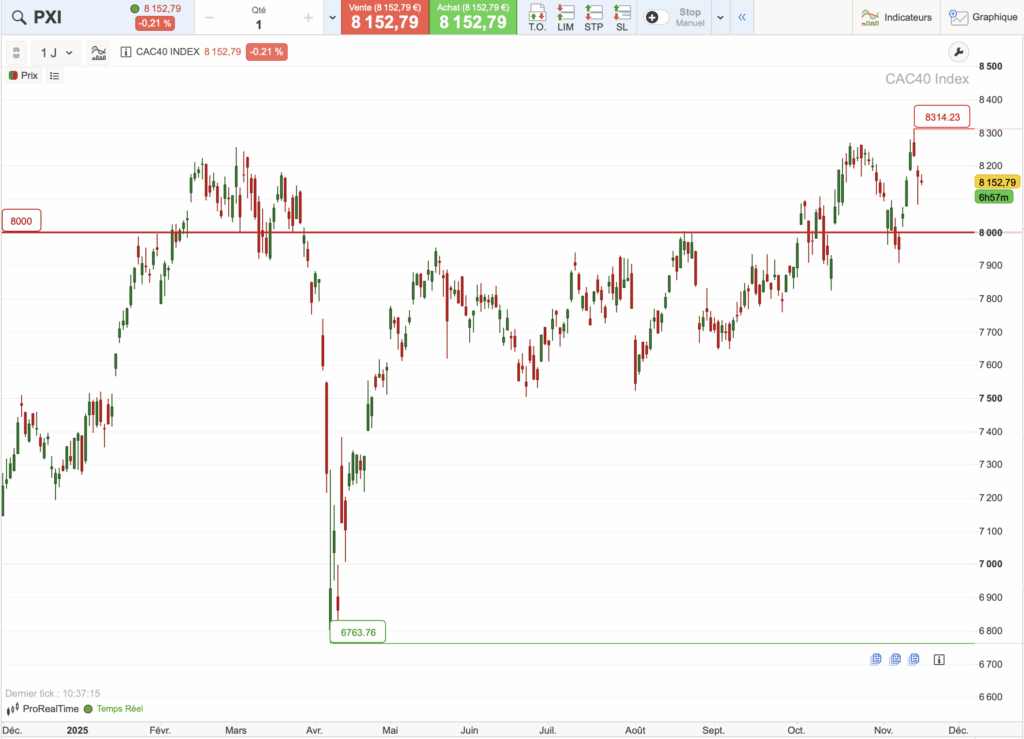Expand the quantity order type dropdown chevron
1024x739 pixels.
(x=331, y=17)
